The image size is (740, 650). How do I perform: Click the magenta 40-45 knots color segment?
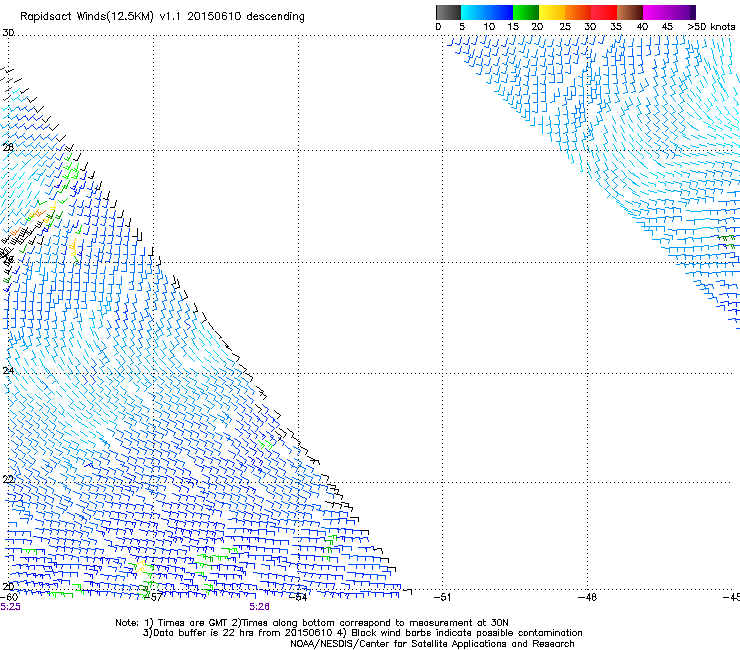pyautogui.click(x=656, y=12)
